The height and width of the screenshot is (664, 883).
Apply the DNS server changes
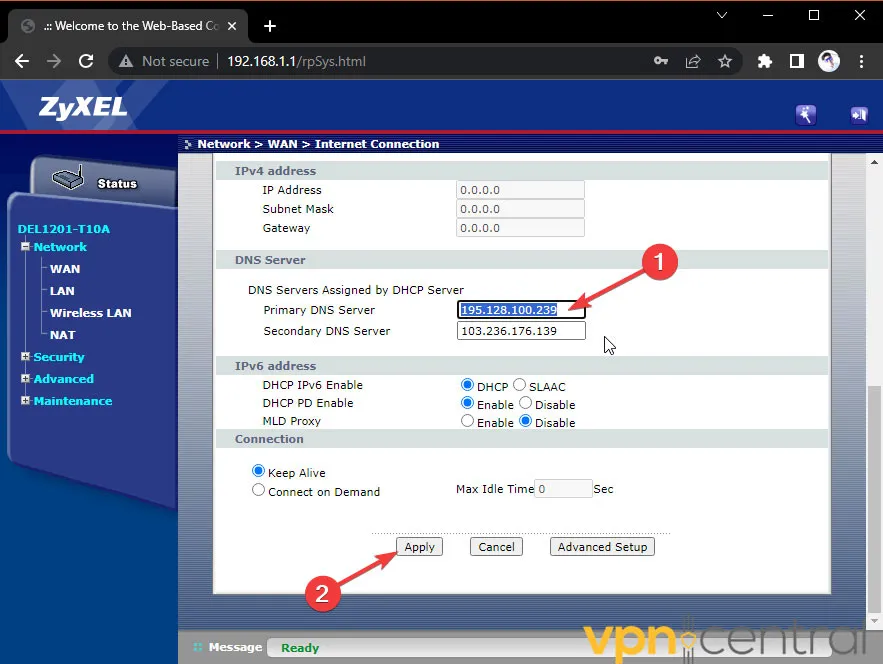click(419, 546)
